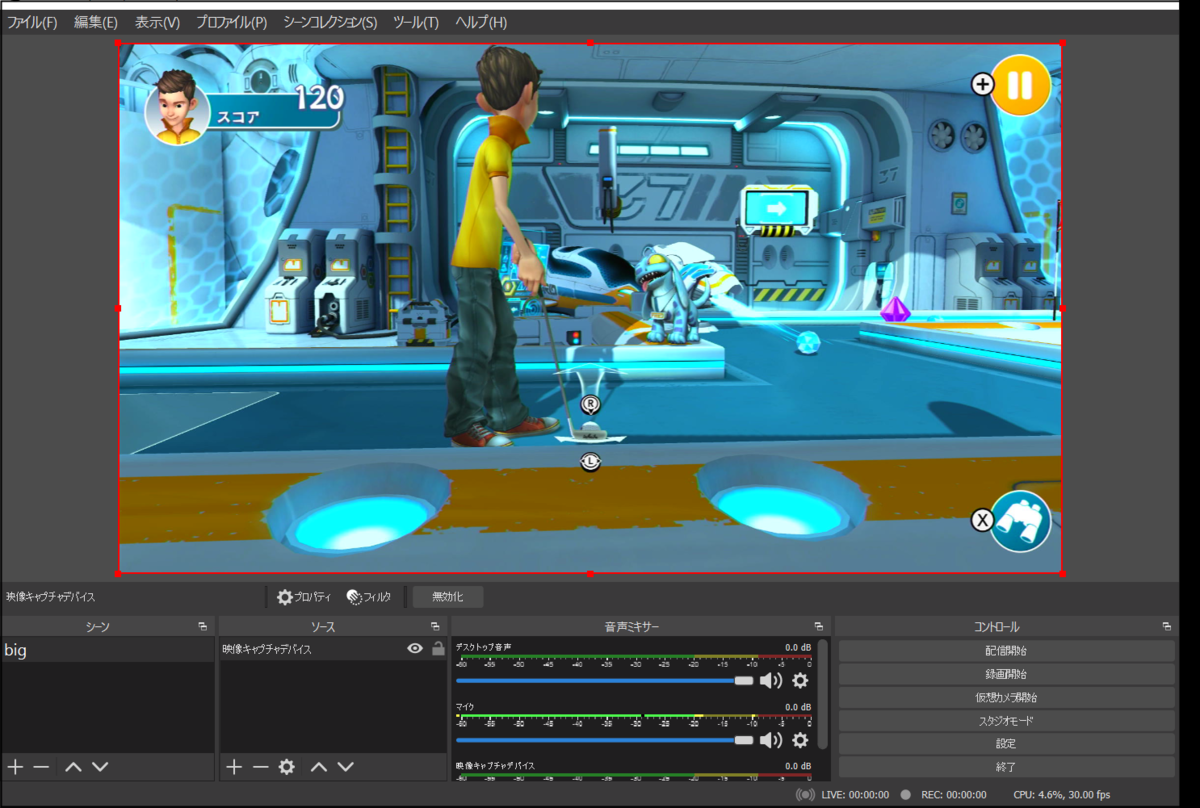1200x808 pixels.
Task: Remove selected source with minus icon
Action: (260, 767)
